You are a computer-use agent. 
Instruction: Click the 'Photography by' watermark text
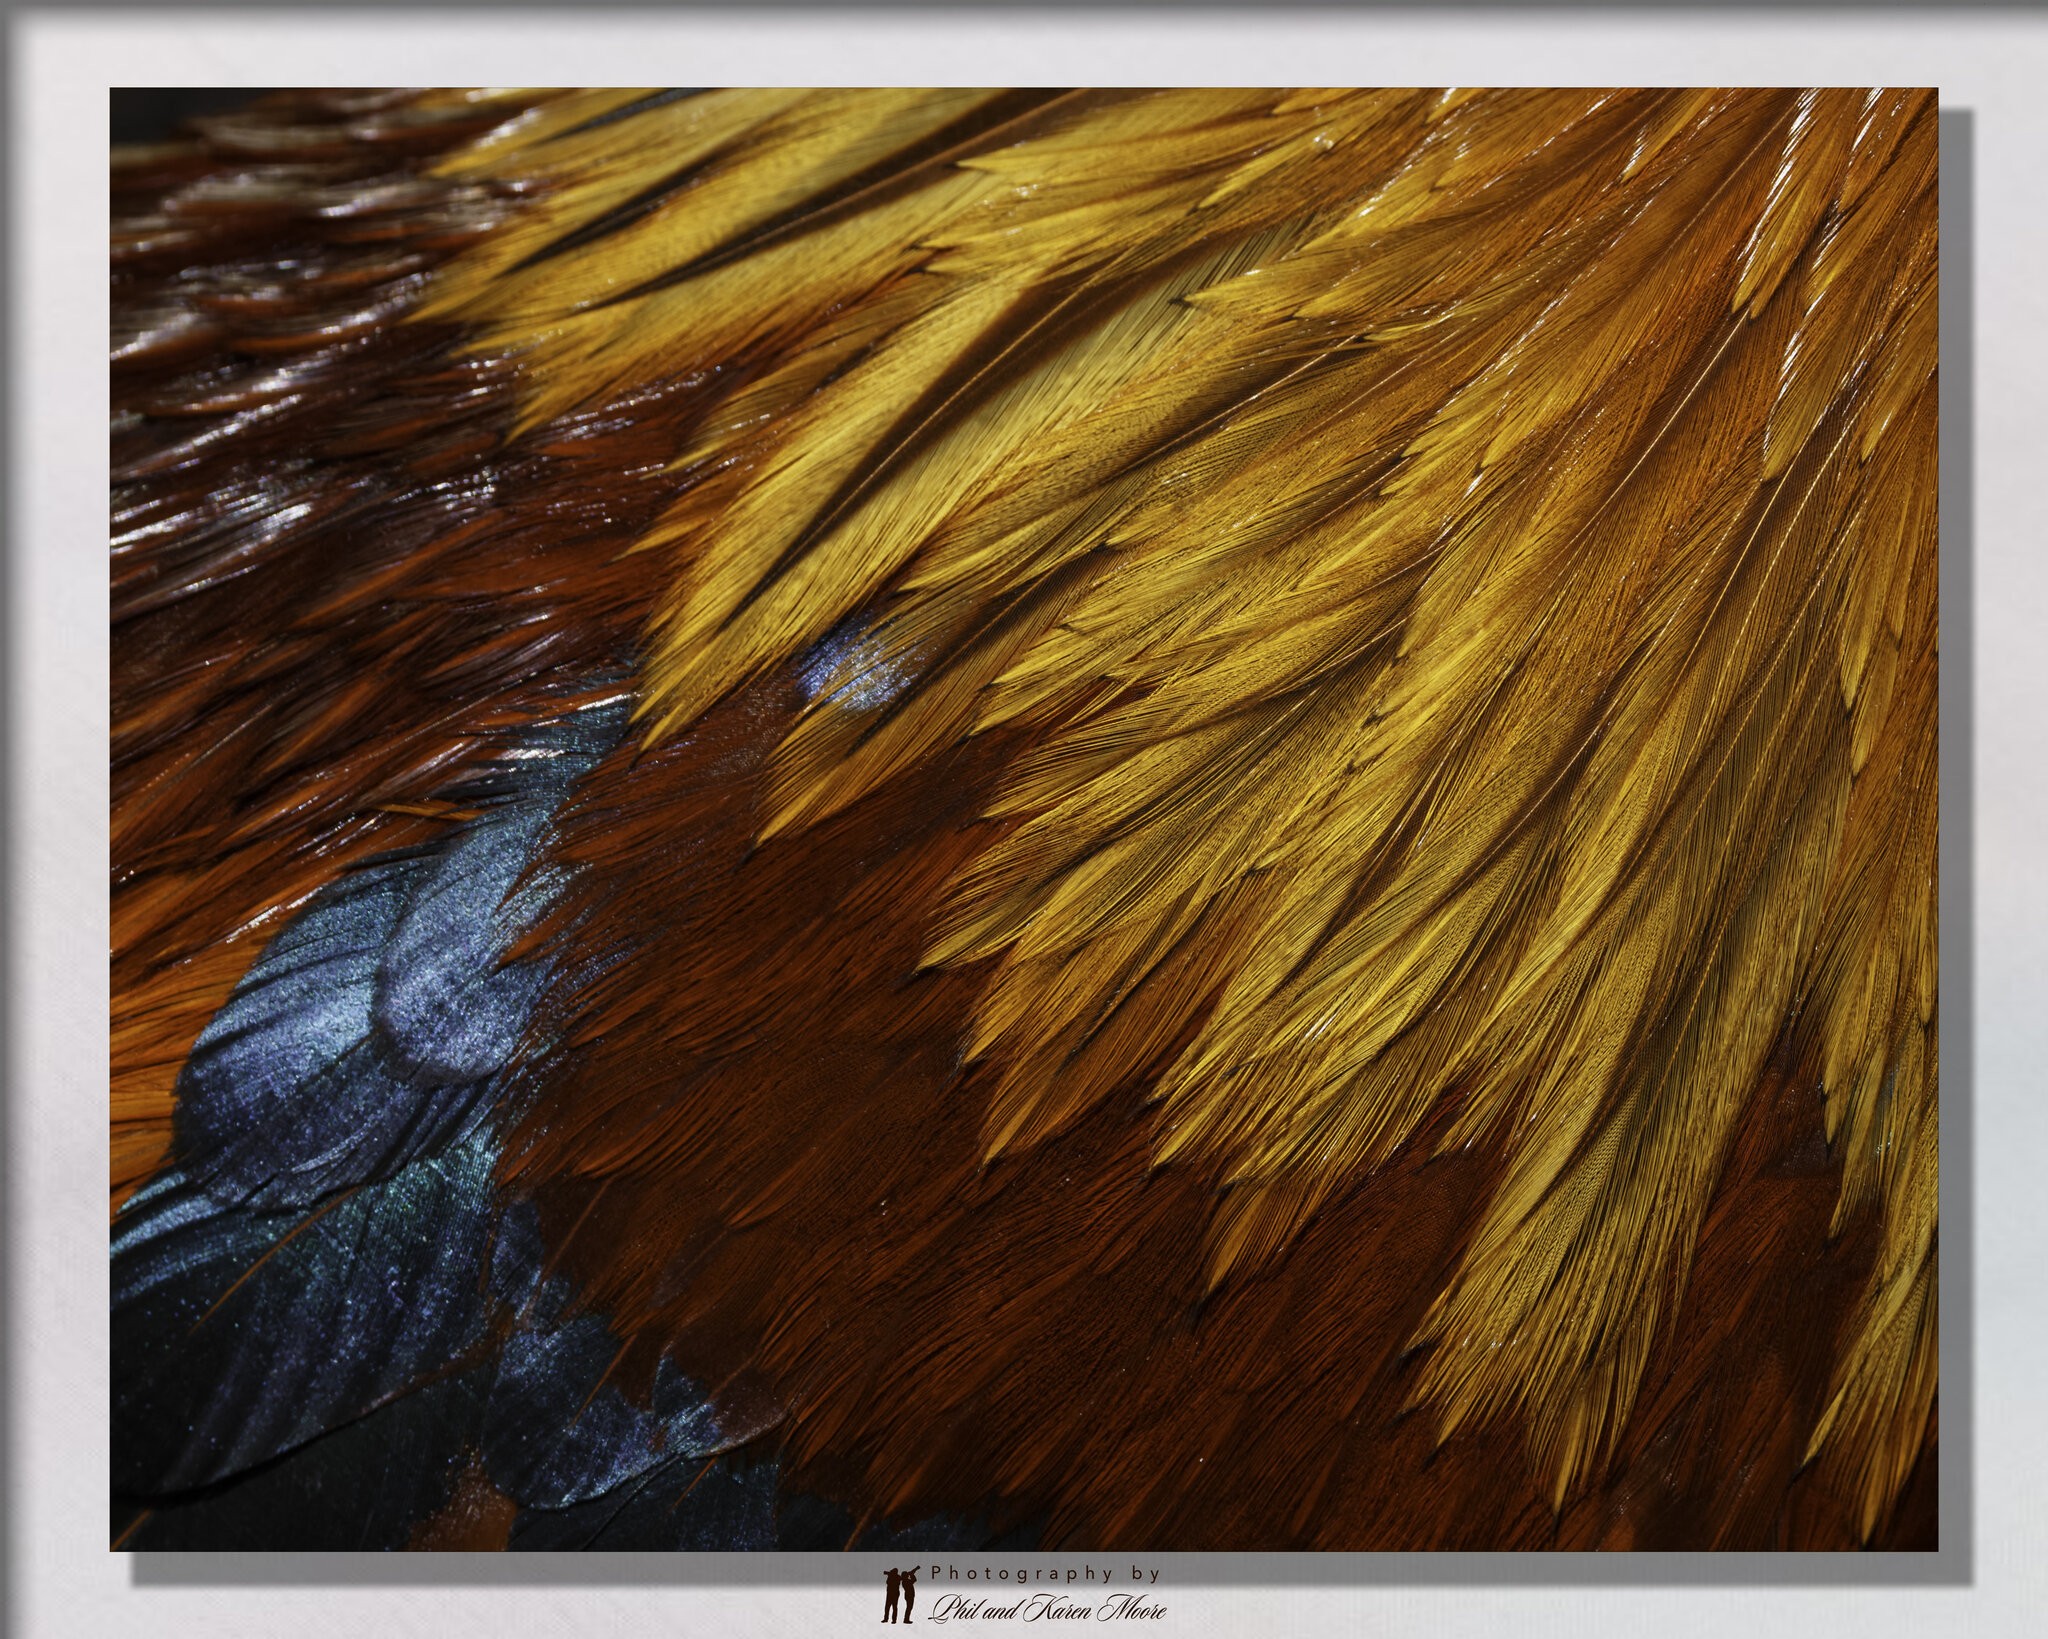click(1046, 1573)
